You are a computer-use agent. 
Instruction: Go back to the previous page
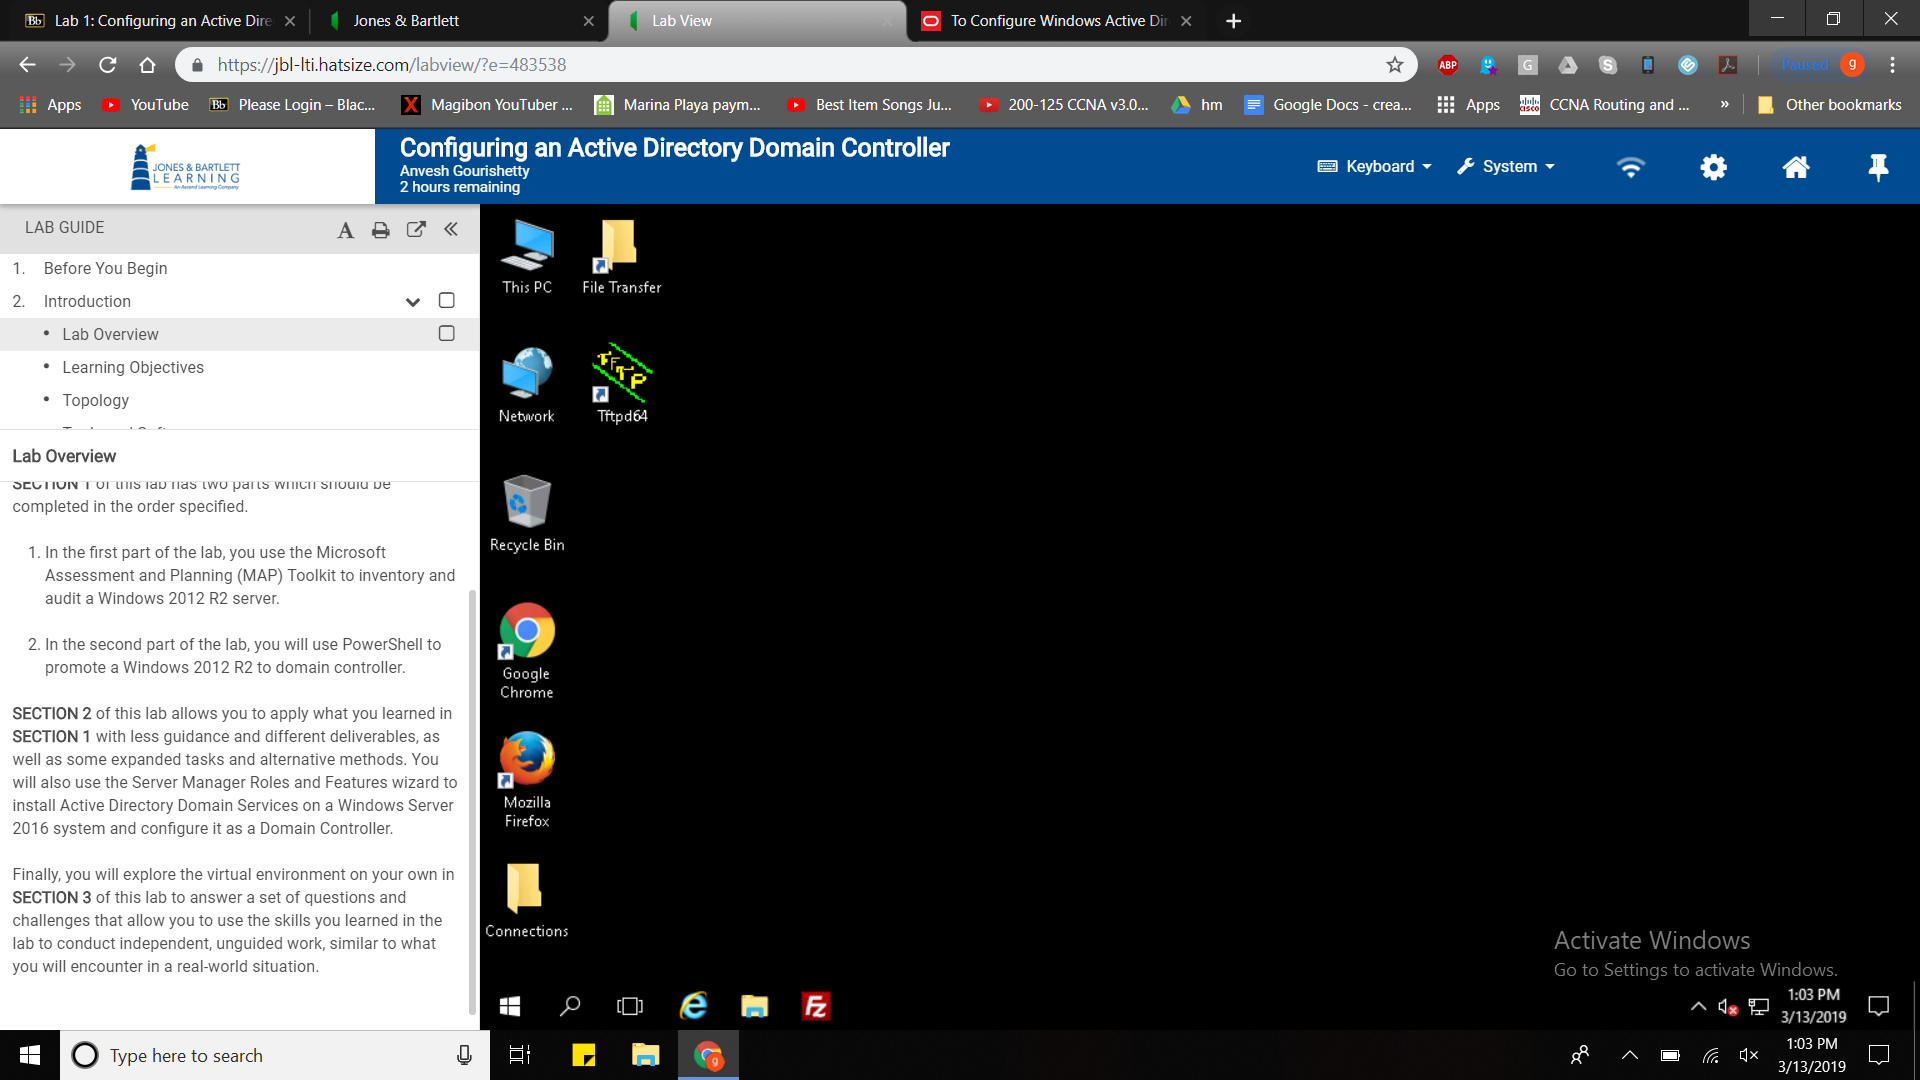pos(27,65)
